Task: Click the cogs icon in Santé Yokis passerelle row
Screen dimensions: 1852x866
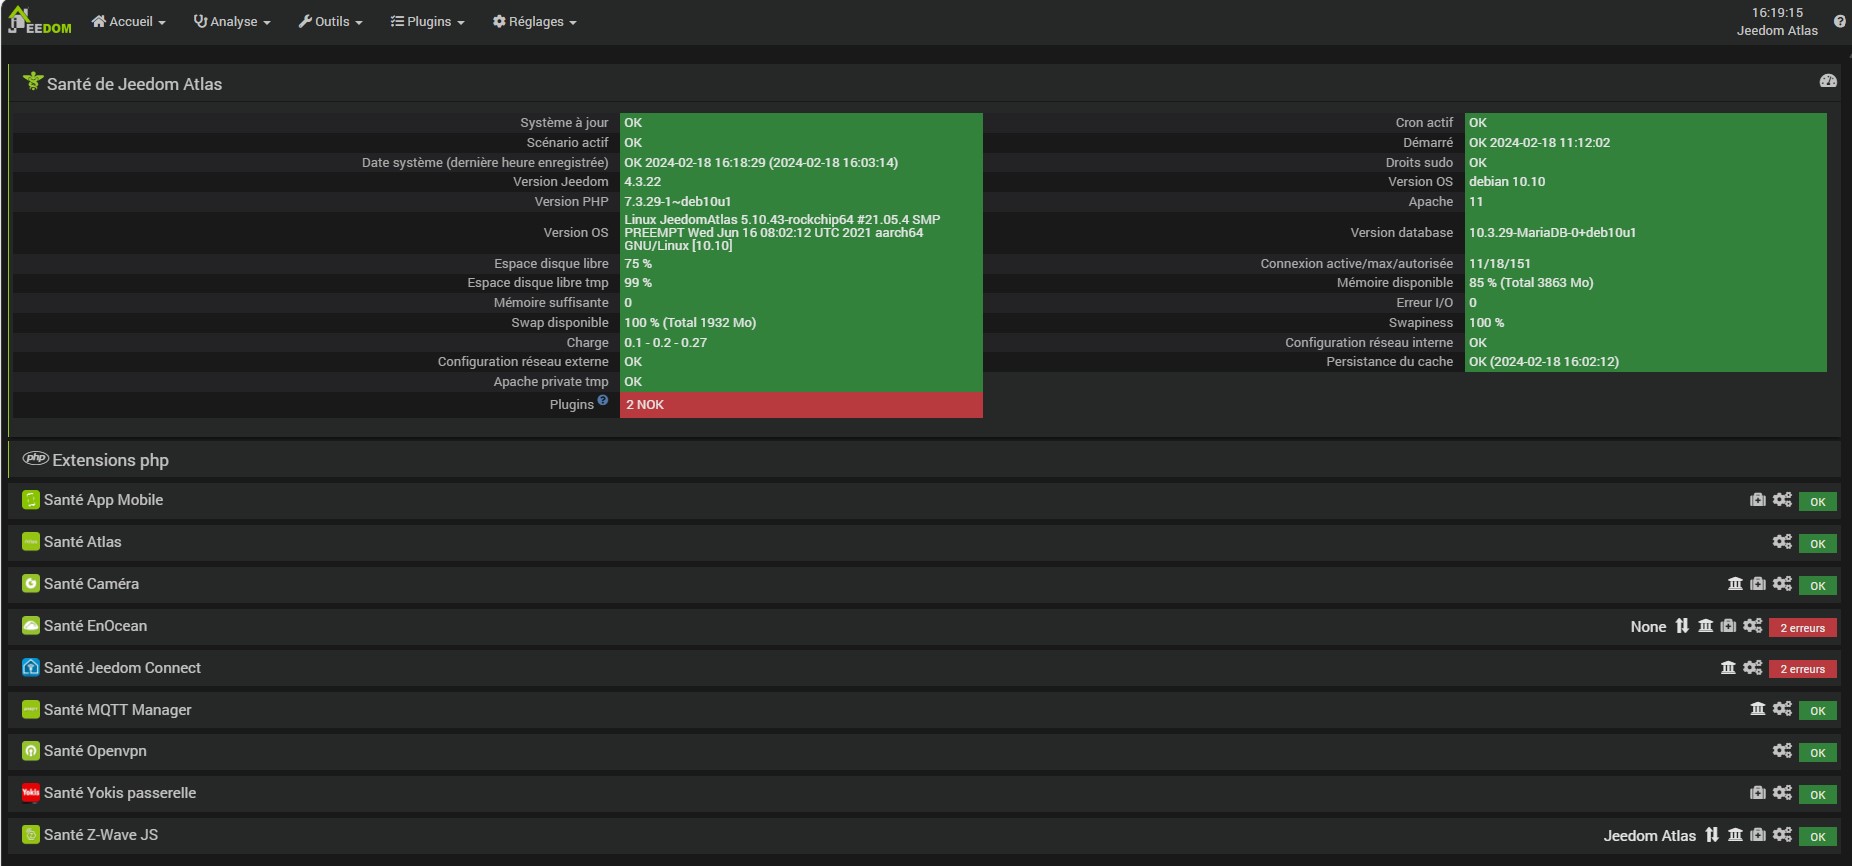Action: 1782,793
